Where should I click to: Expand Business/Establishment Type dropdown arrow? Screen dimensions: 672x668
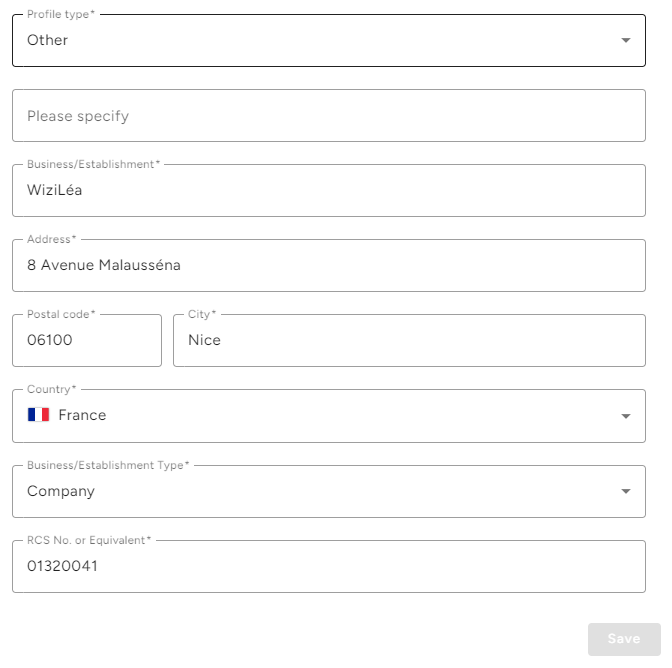pos(626,491)
